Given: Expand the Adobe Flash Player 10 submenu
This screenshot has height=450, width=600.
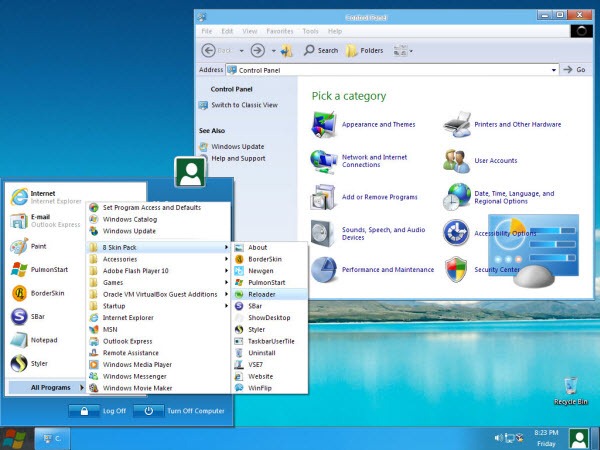Looking at the screenshot, I should 159,271.
